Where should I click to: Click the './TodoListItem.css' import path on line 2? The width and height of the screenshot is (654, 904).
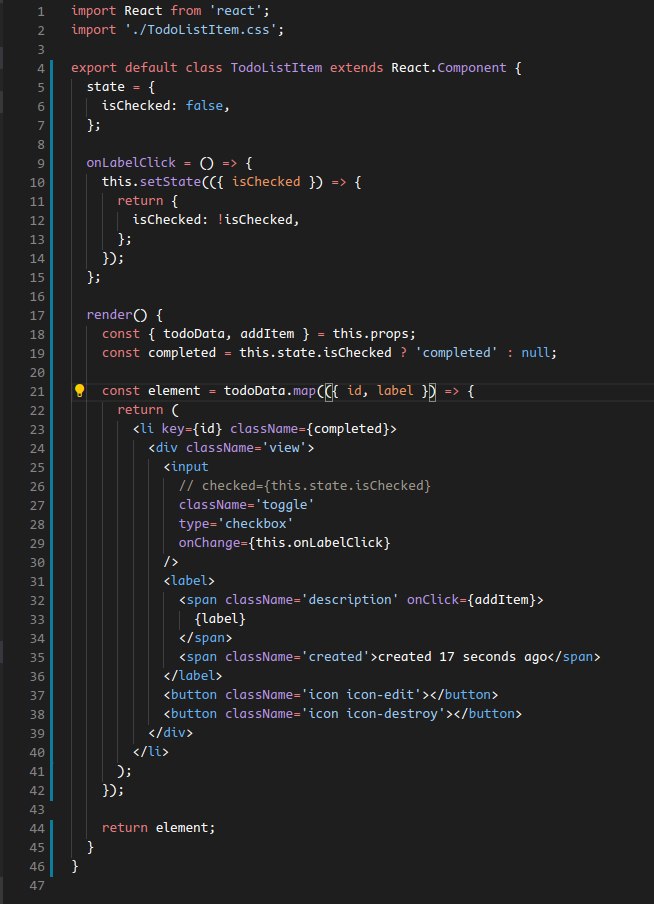[201, 30]
